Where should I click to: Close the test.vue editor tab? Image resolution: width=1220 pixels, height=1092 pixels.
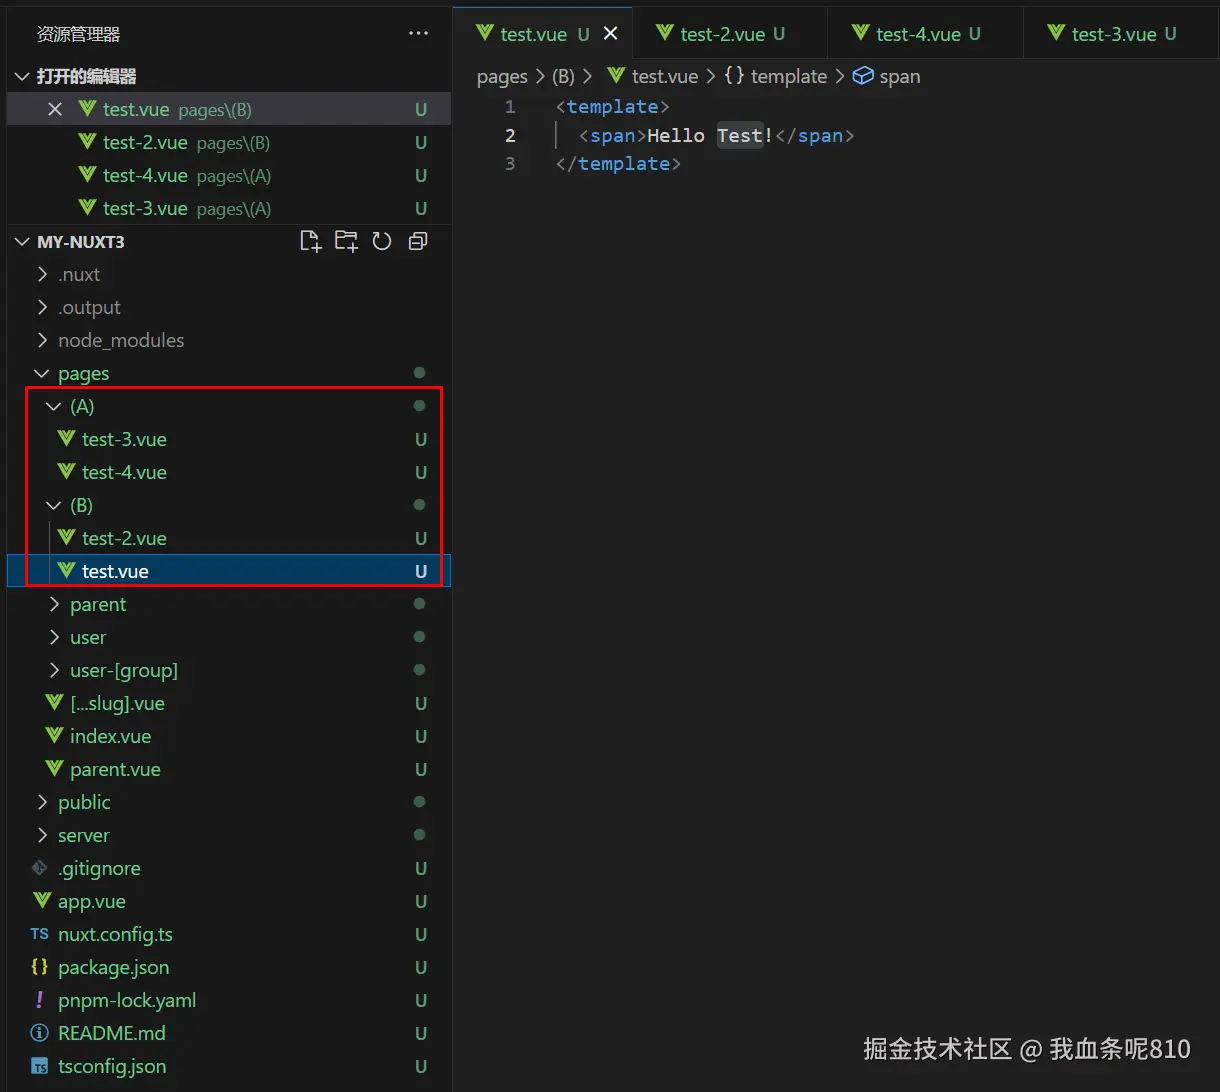(610, 34)
